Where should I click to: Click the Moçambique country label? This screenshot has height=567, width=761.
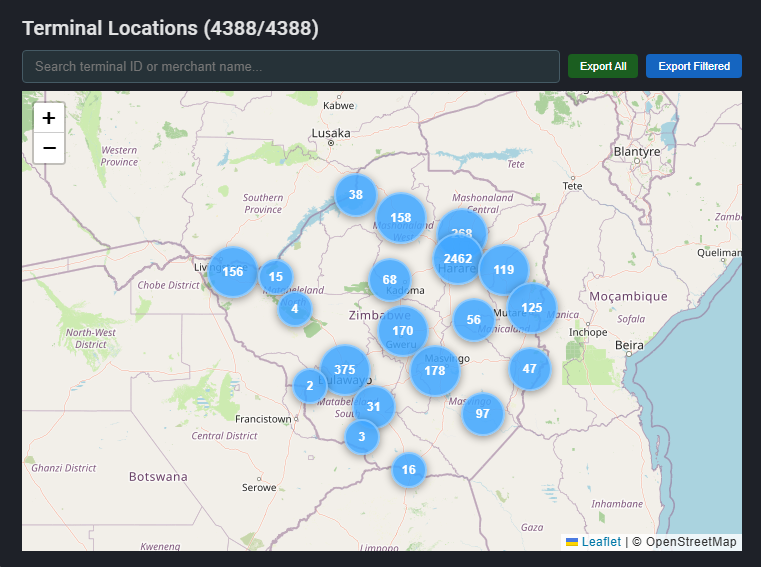coord(629,297)
